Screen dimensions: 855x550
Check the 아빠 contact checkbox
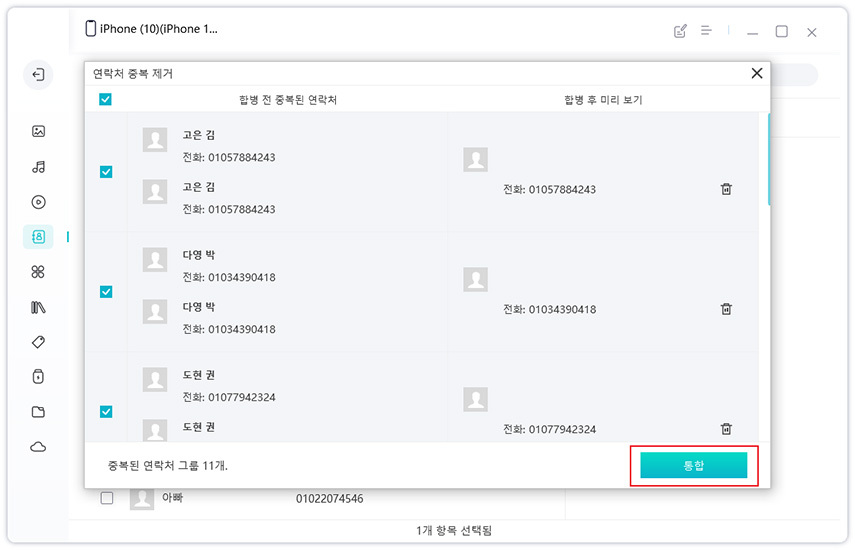pos(107,498)
